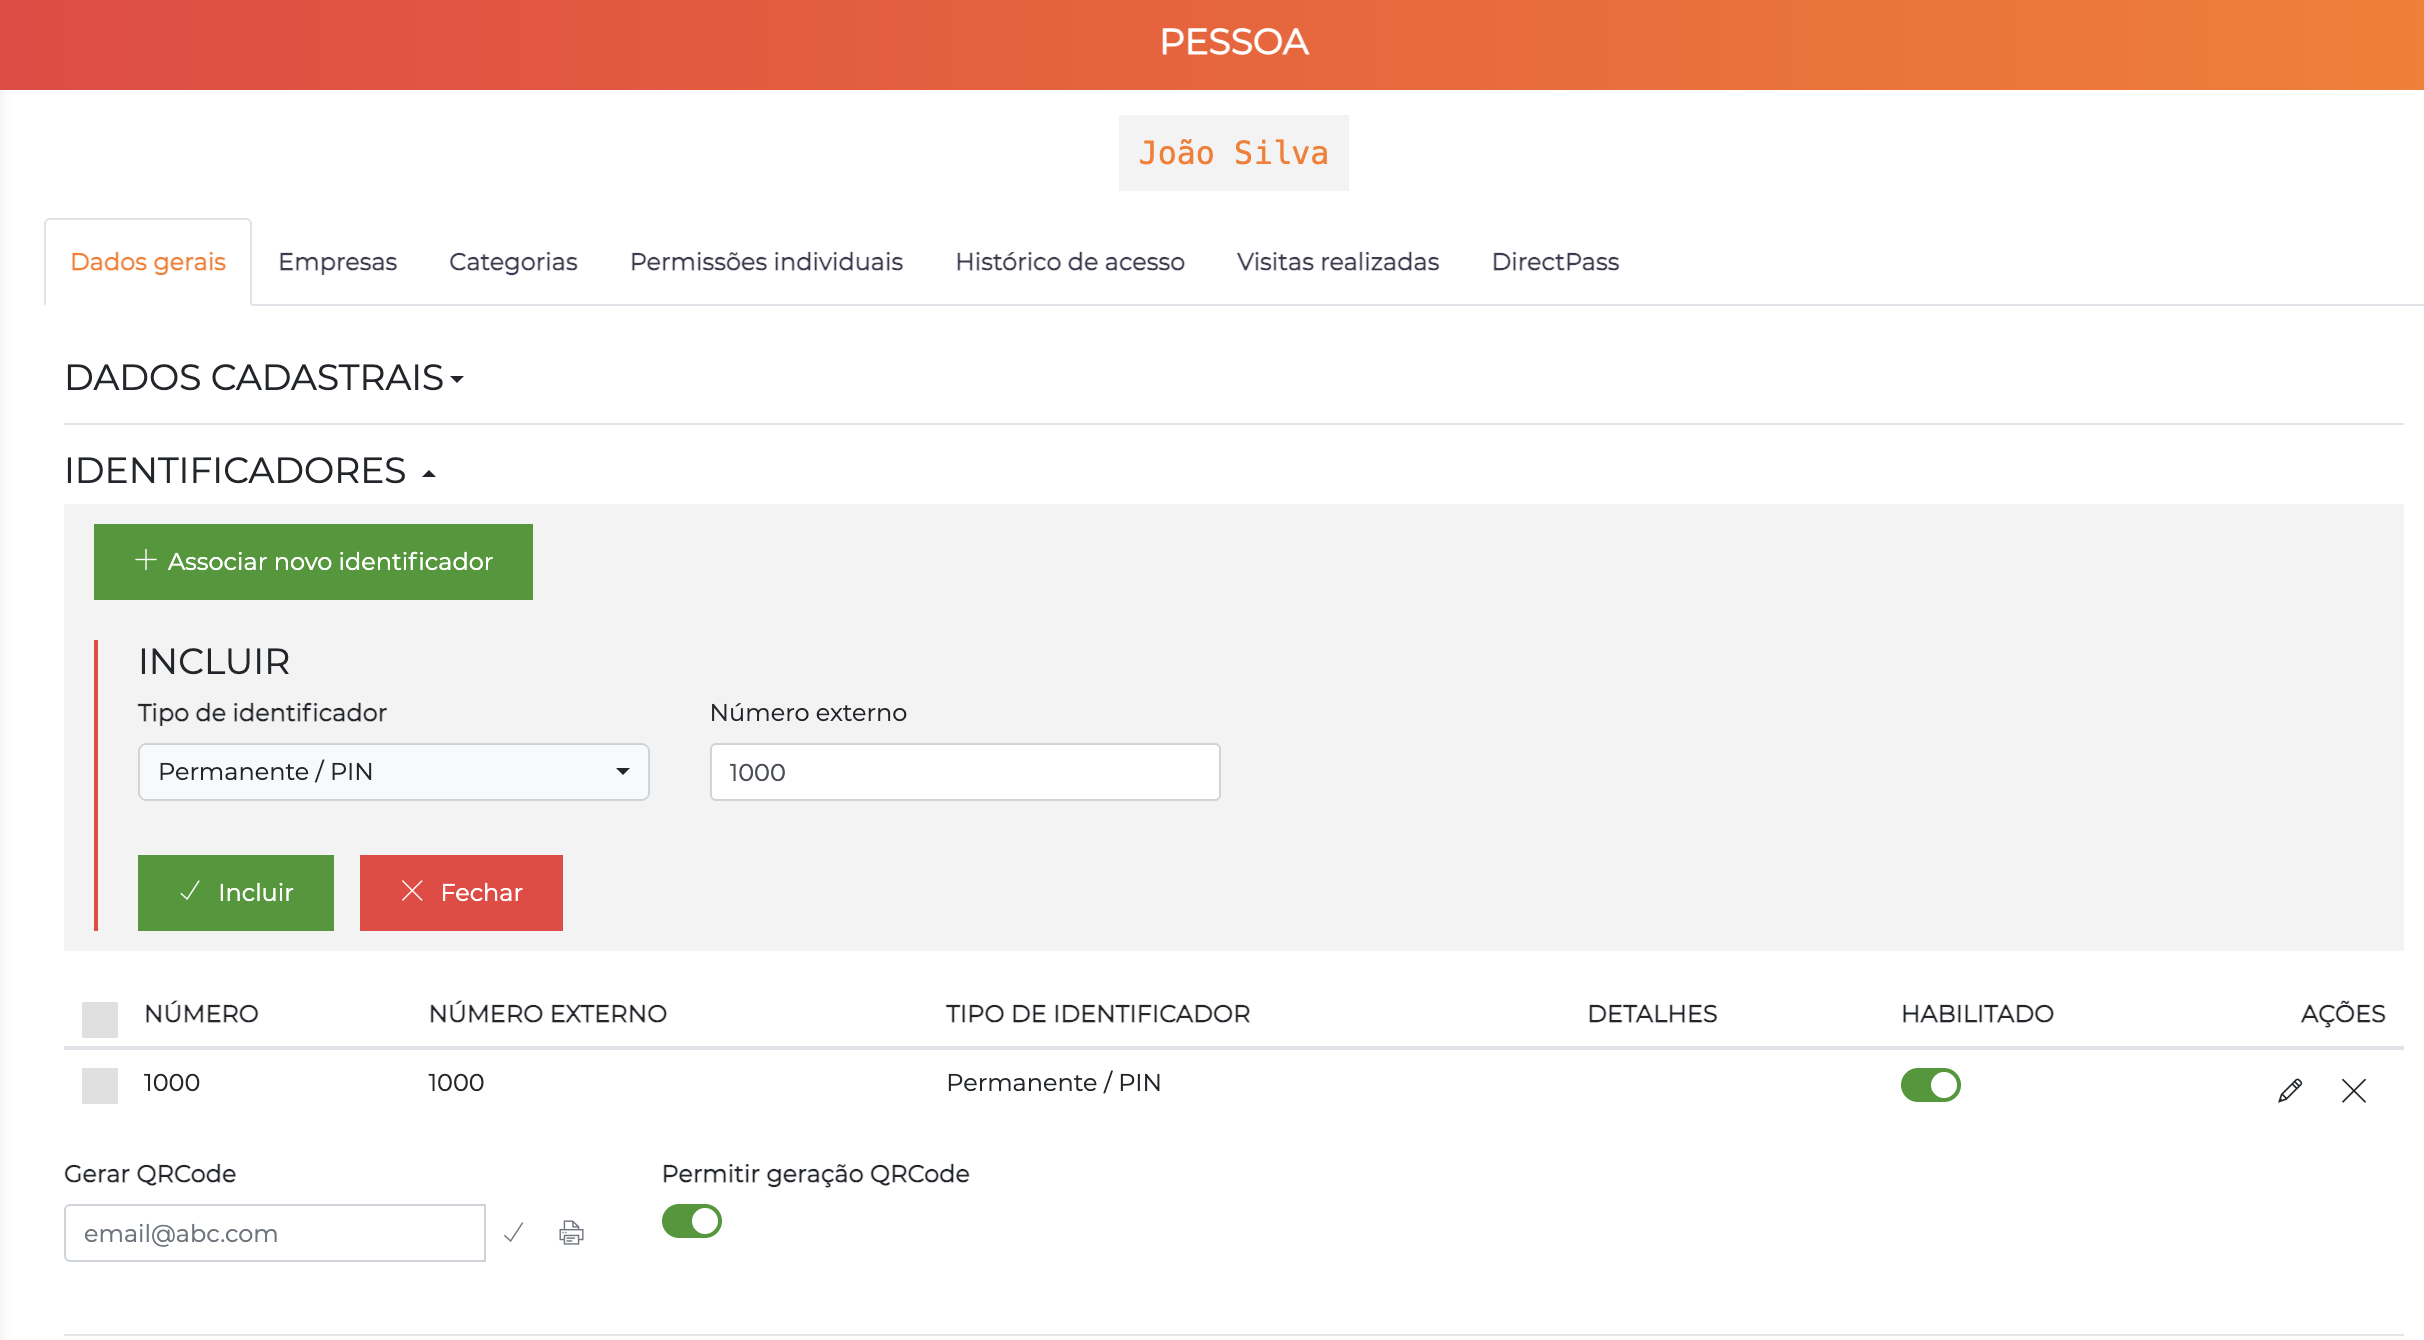Select the DirectPass tab

[1555, 261]
